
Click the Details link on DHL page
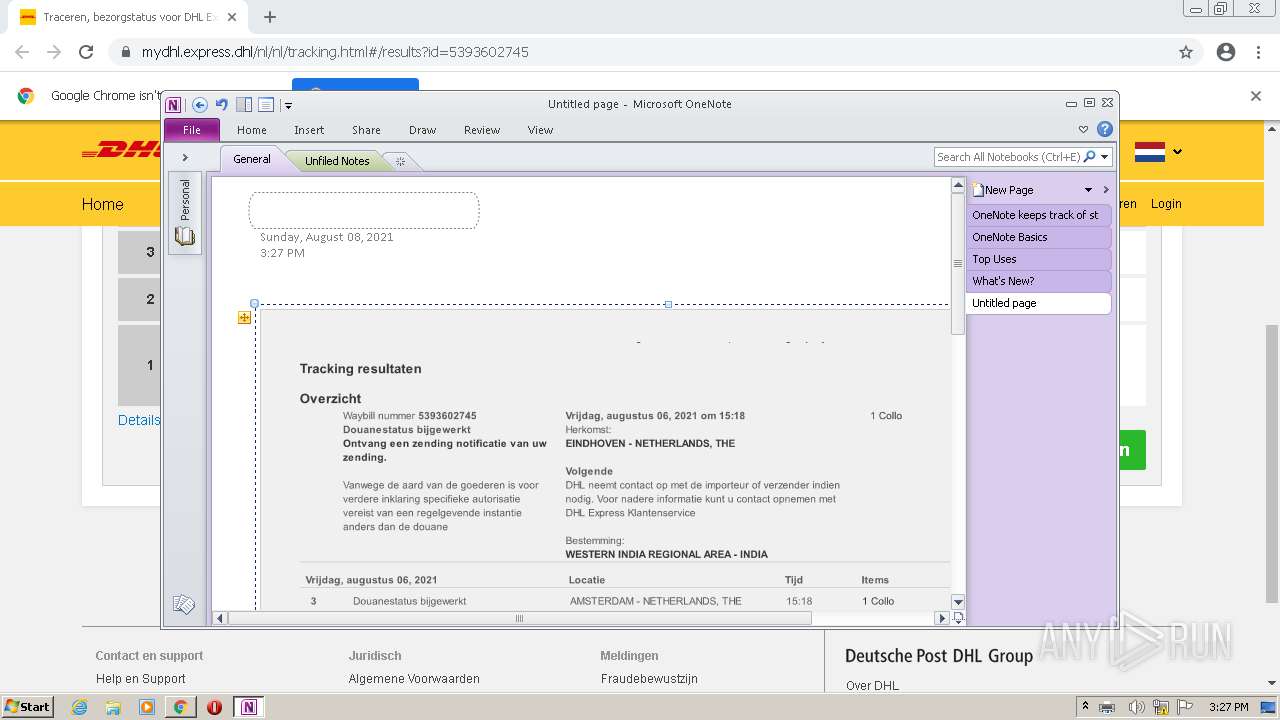(x=139, y=420)
